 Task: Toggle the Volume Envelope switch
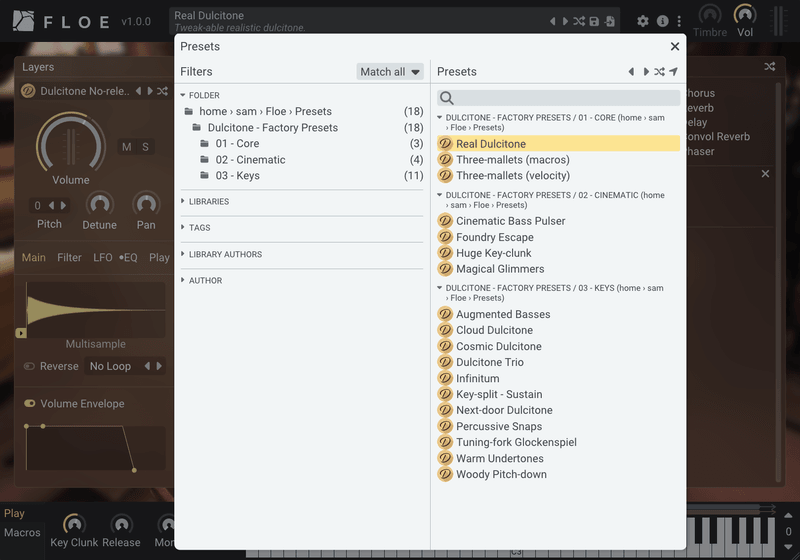click(x=30, y=404)
